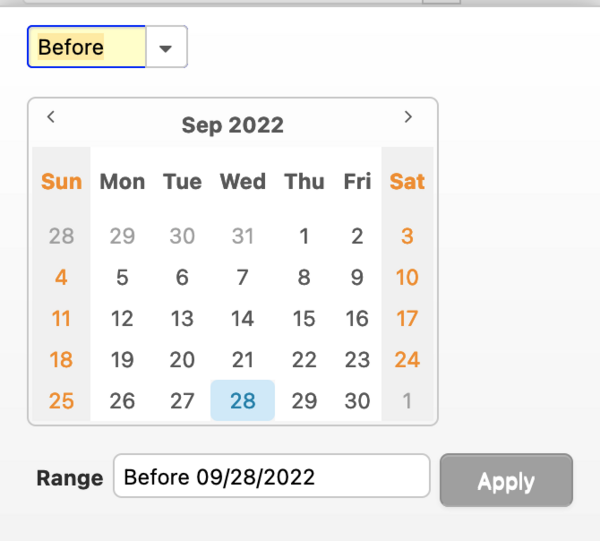
Task: Select Wednesday September 7
Action: pyautogui.click(x=242, y=278)
